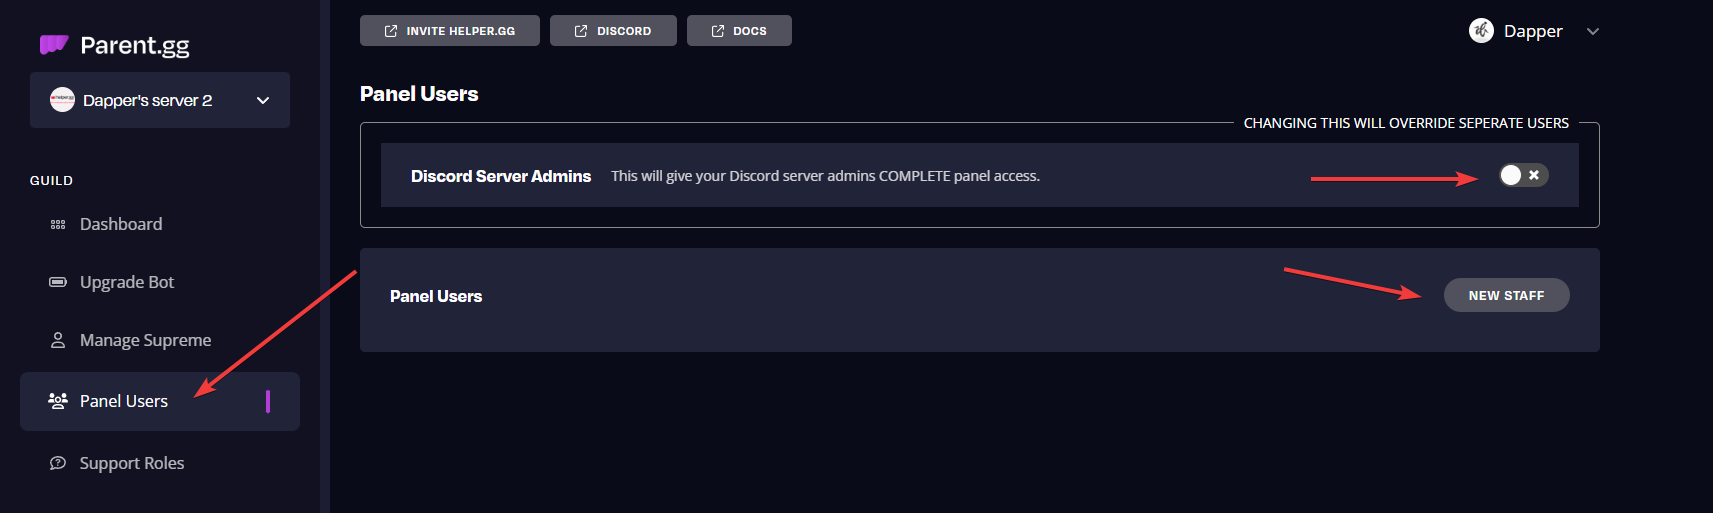The image size is (1713, 513).
Task: Open the Dapper's server 2 dropdown chevron
Action: coord(263,100)
